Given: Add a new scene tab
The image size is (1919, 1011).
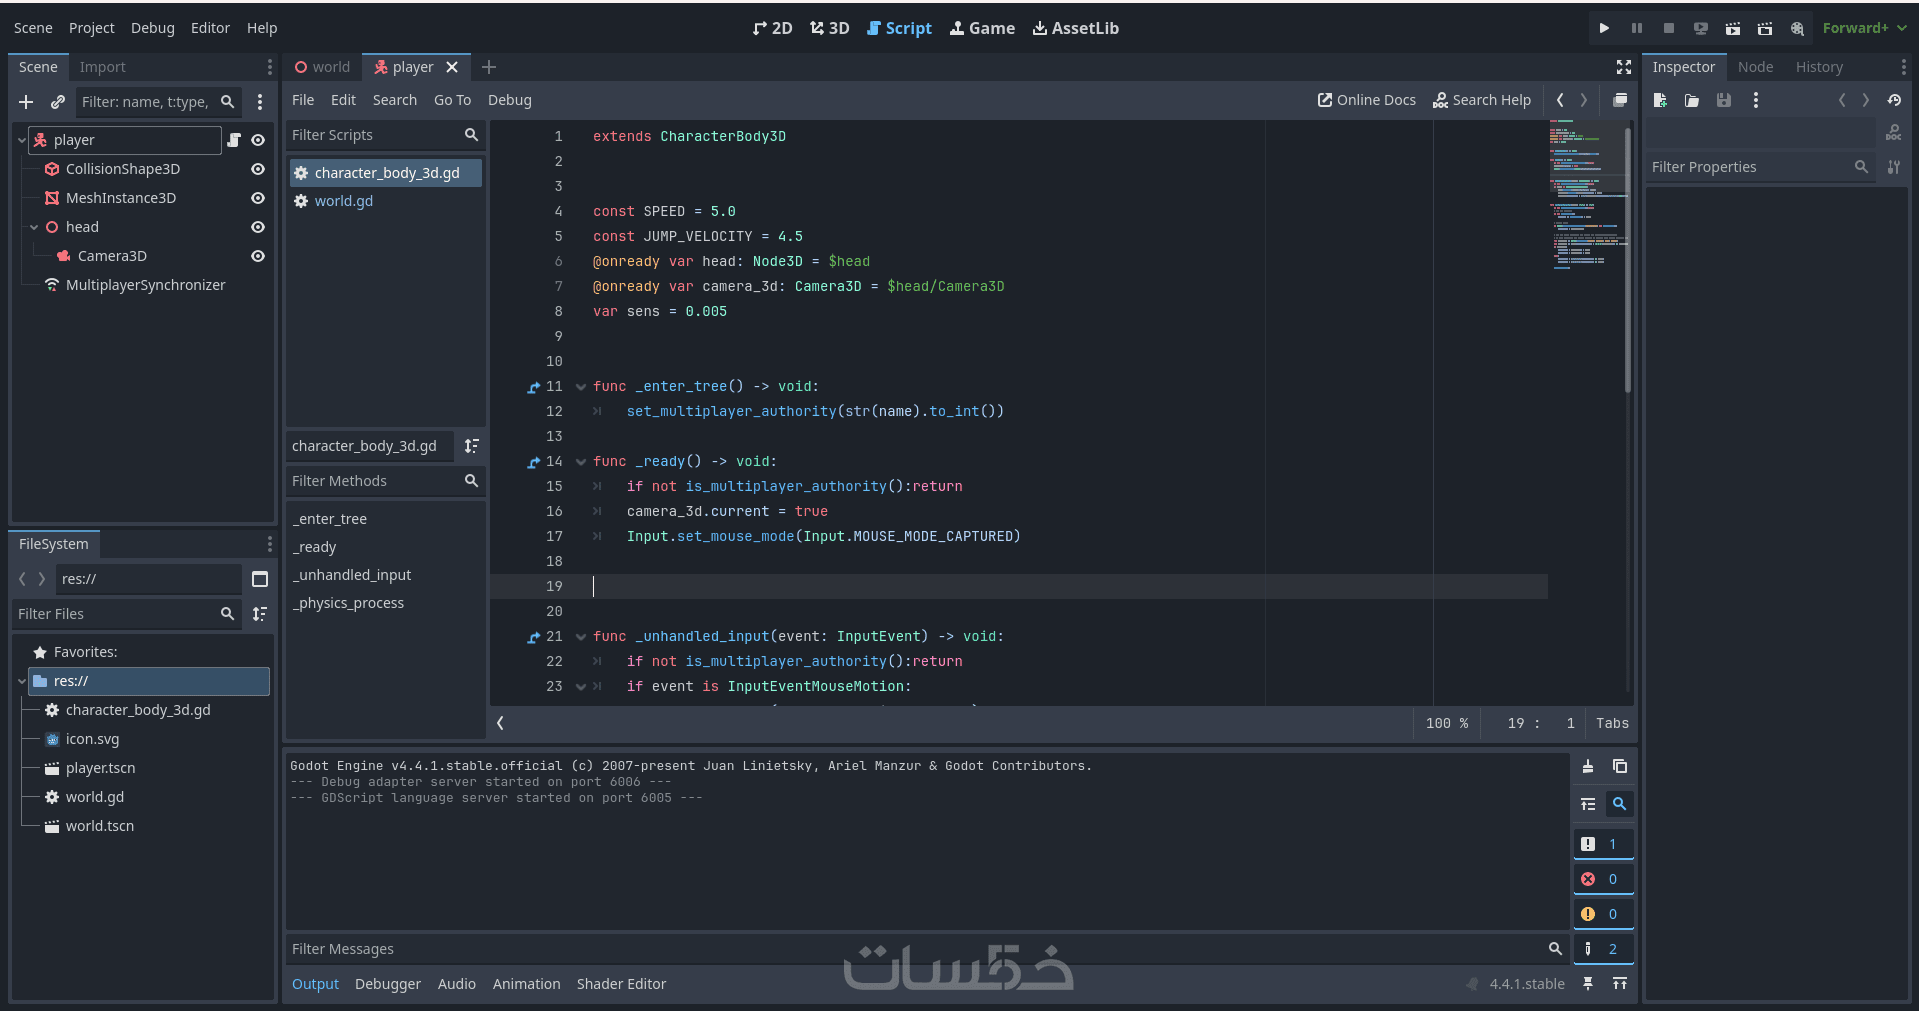Looking at the screenshot, I should pos(489,67).
